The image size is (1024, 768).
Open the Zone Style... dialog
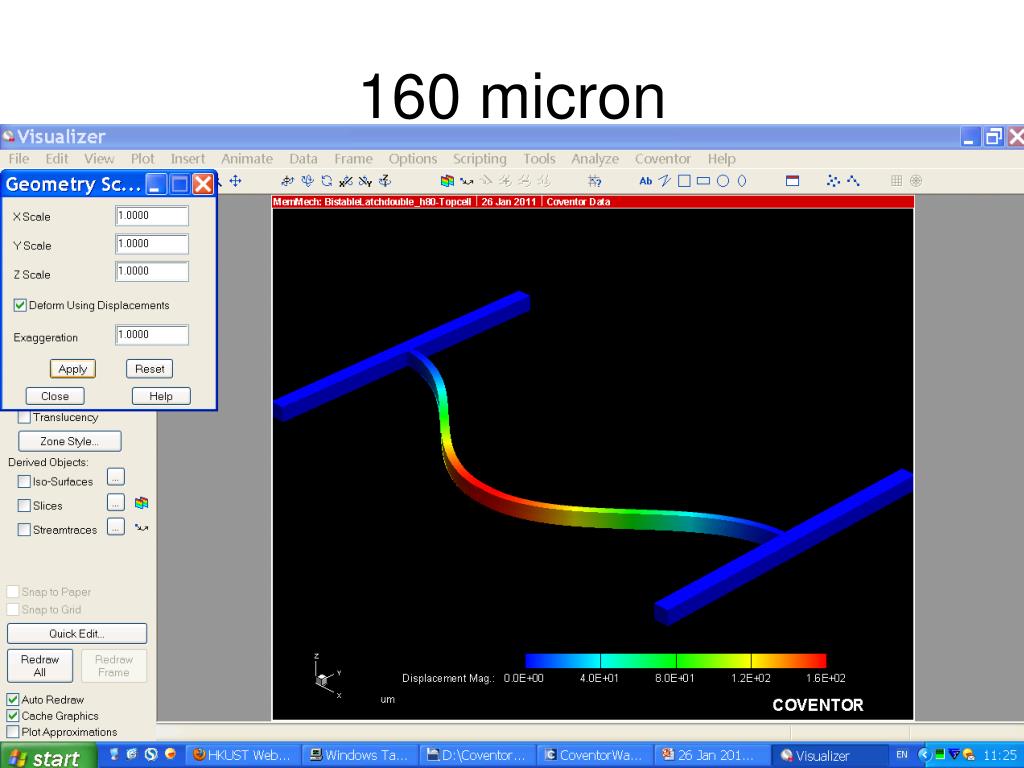(x=69, y=441)
